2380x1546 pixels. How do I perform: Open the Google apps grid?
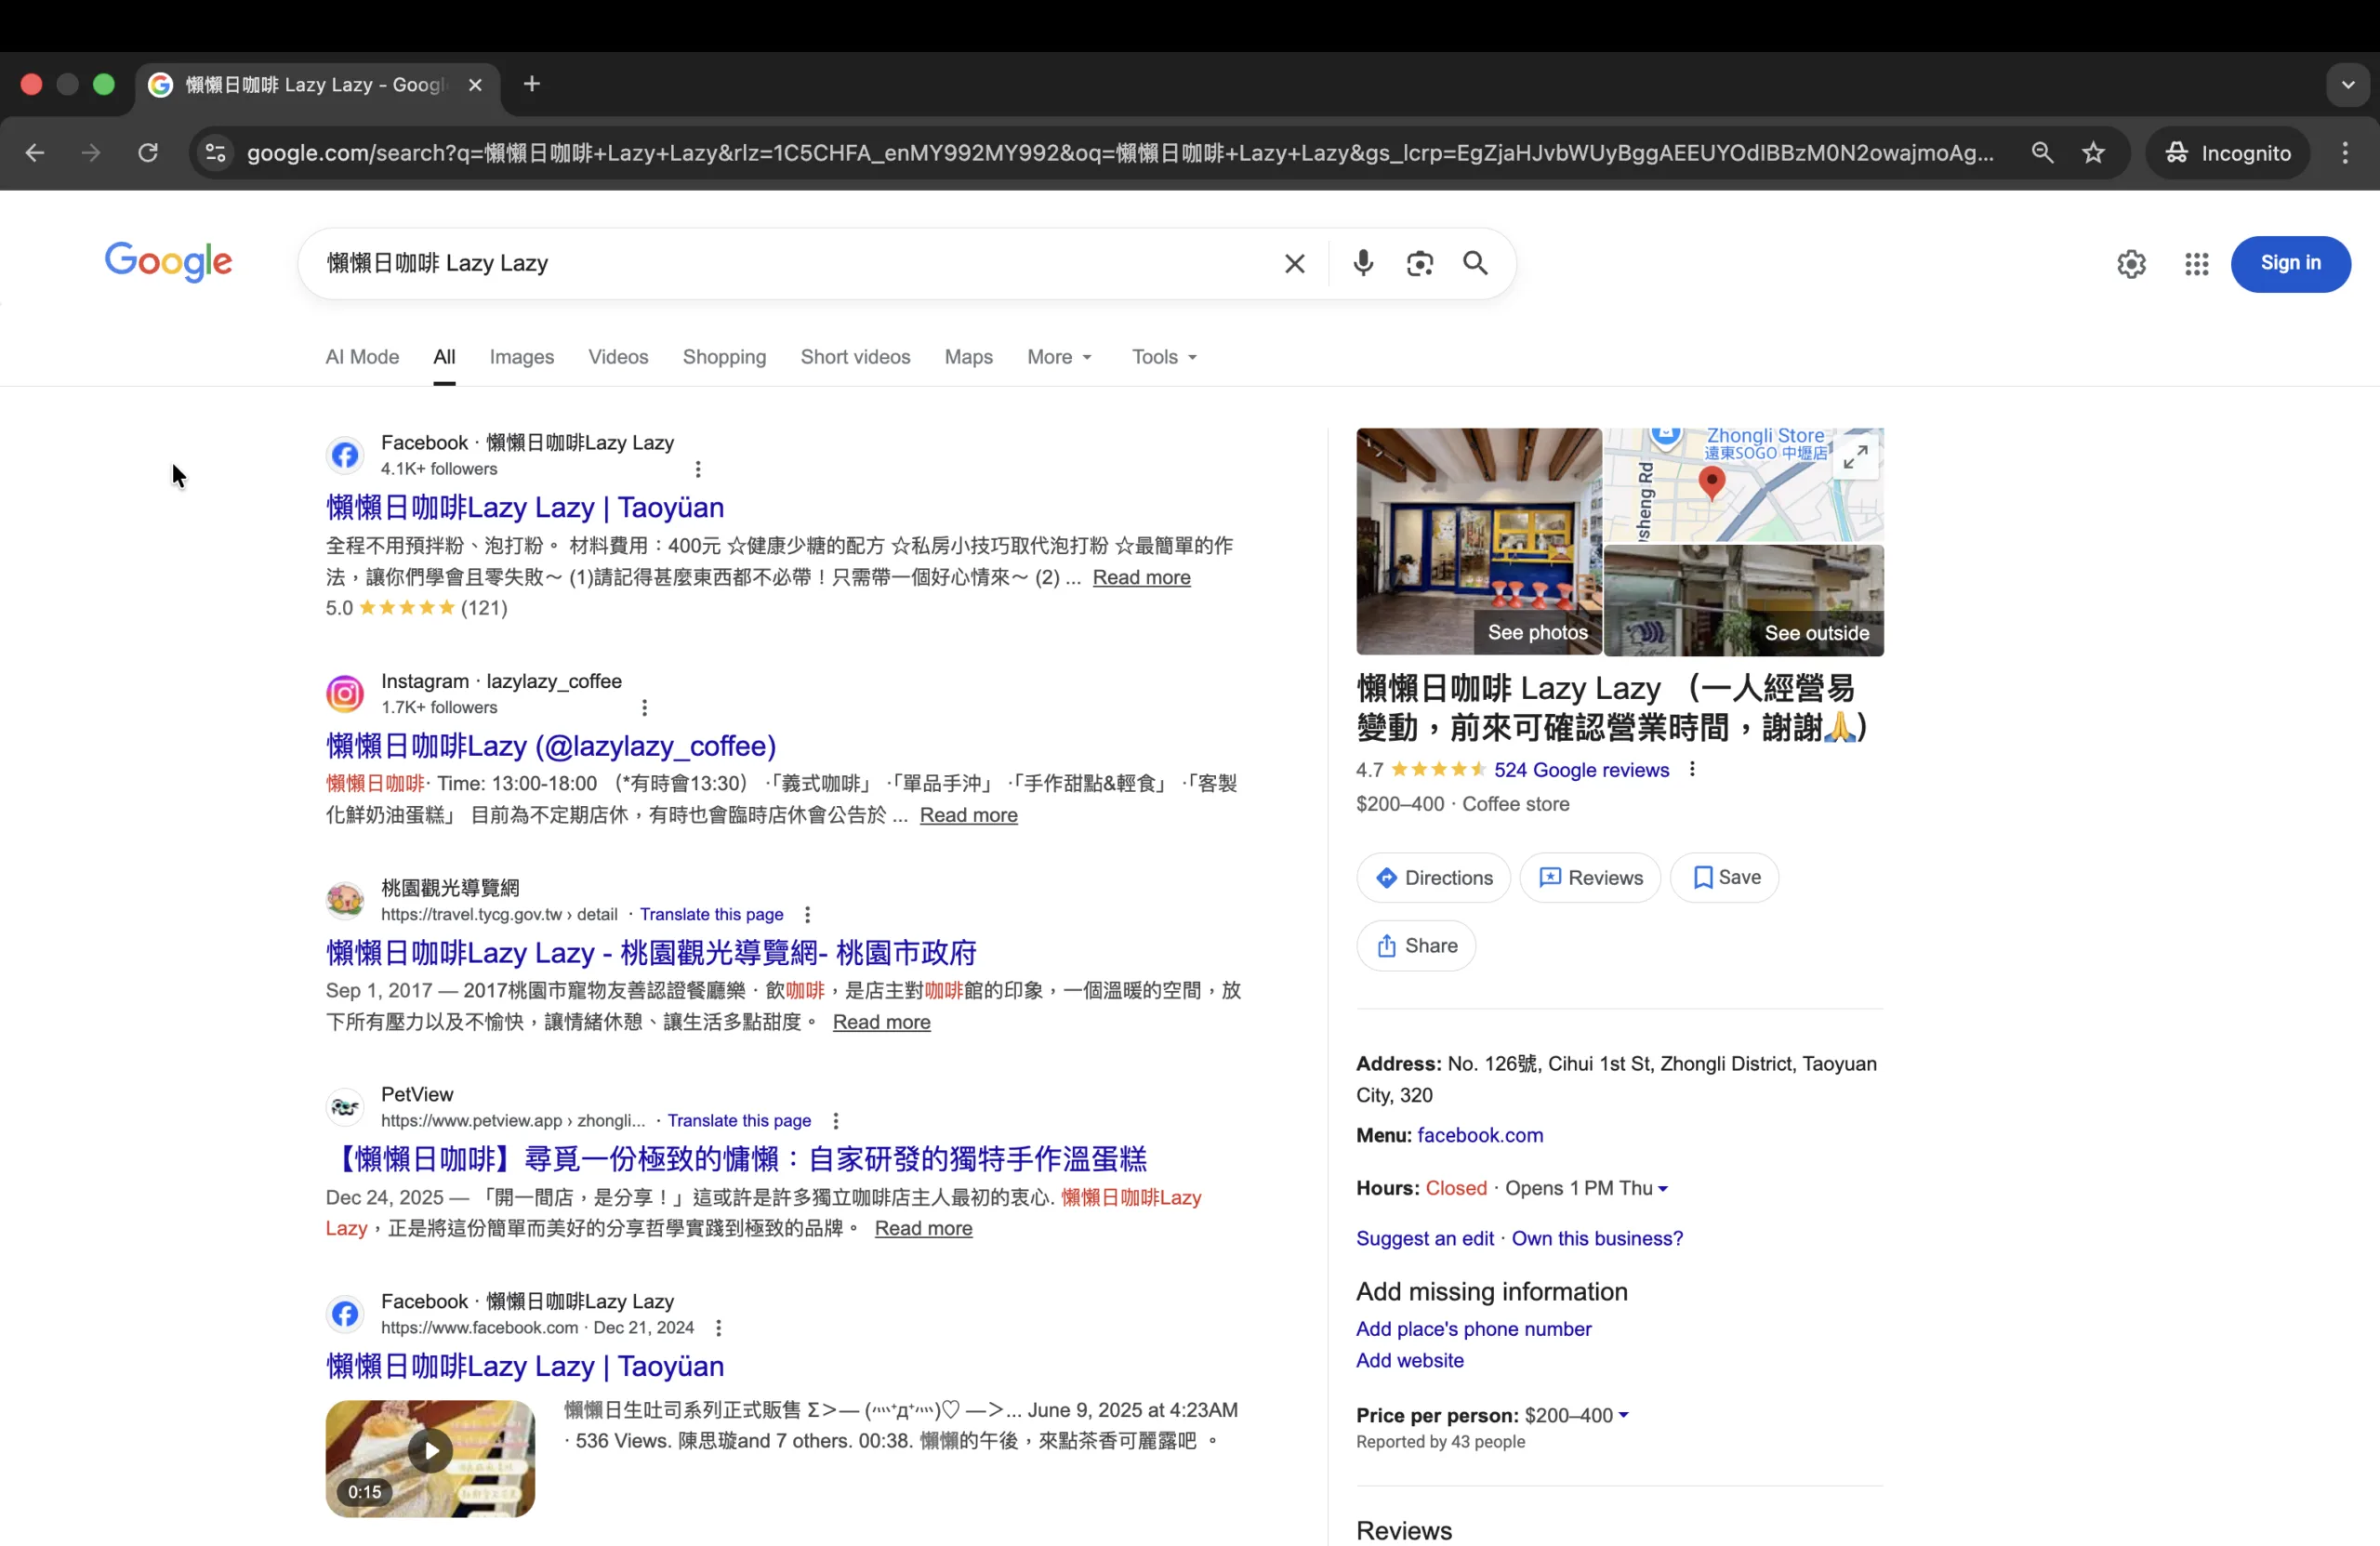pyautogui.click(x=2196, y=263)
